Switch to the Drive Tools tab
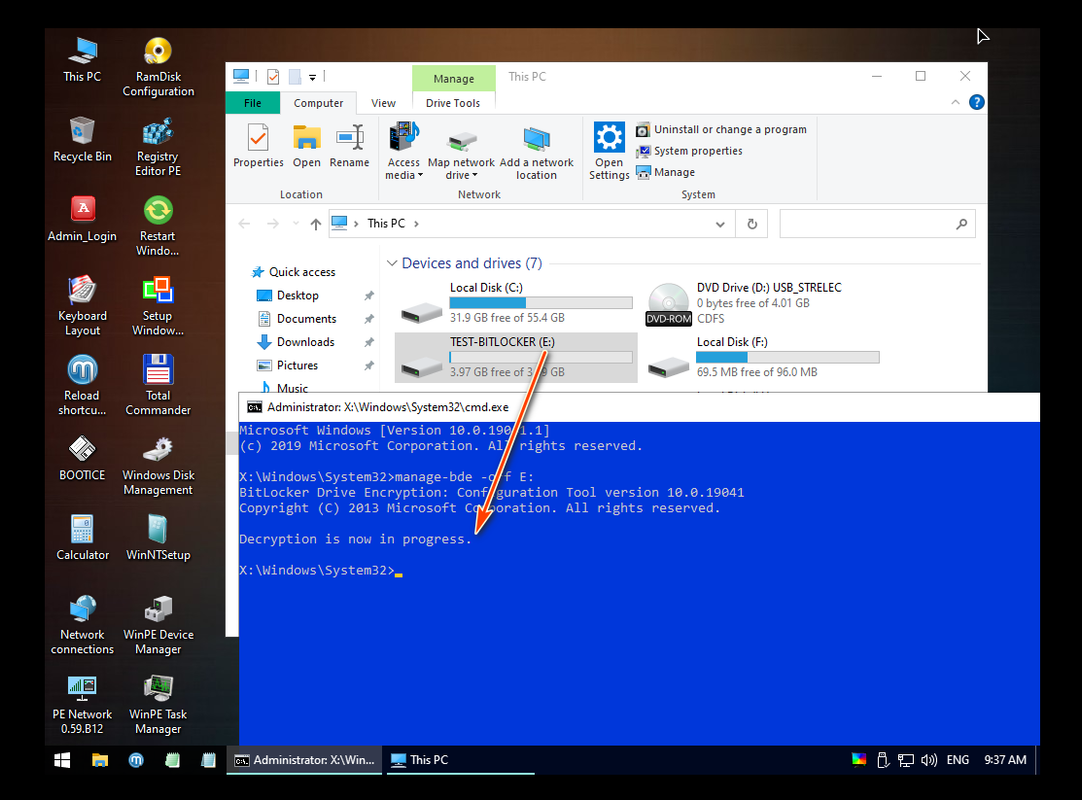Image resolution: width=1082 pixels, height=800 pixels. [453, 103]
